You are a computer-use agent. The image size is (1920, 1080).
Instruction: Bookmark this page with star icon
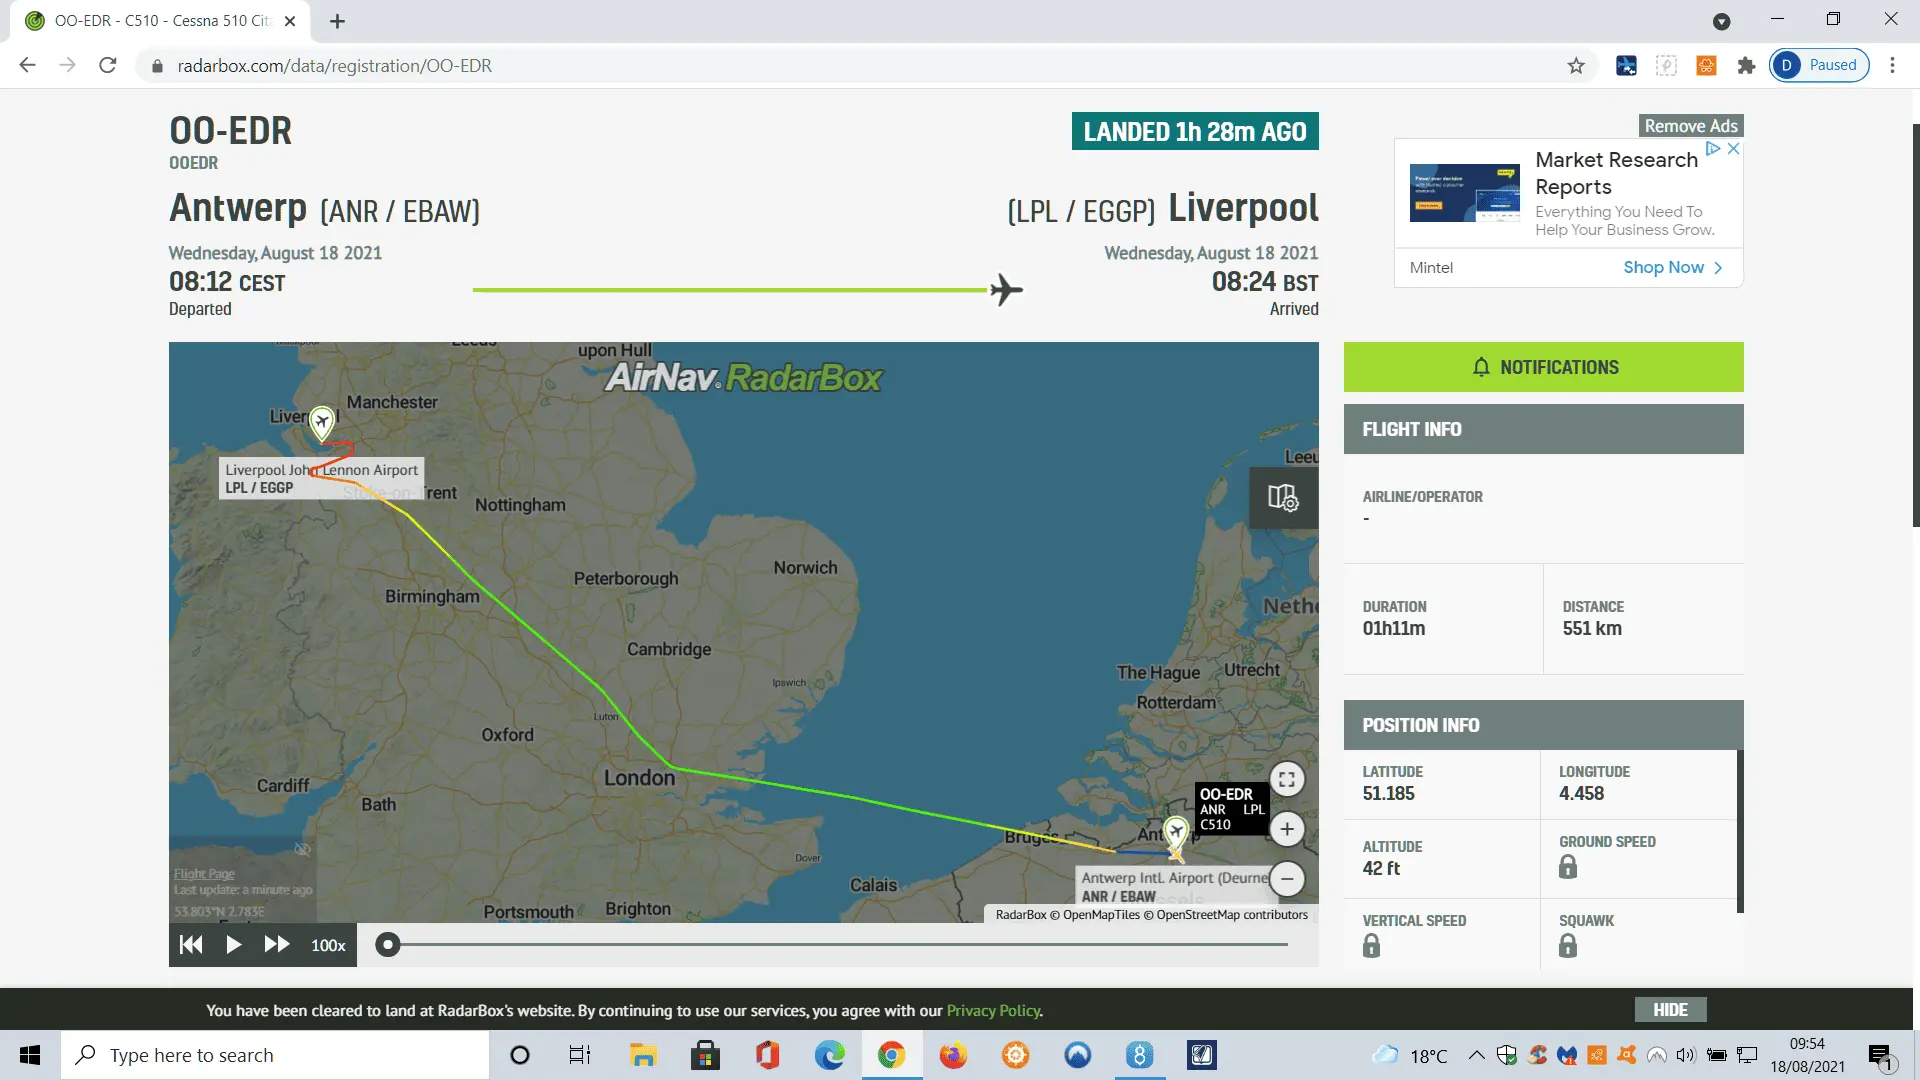(x=1576, y=66)
